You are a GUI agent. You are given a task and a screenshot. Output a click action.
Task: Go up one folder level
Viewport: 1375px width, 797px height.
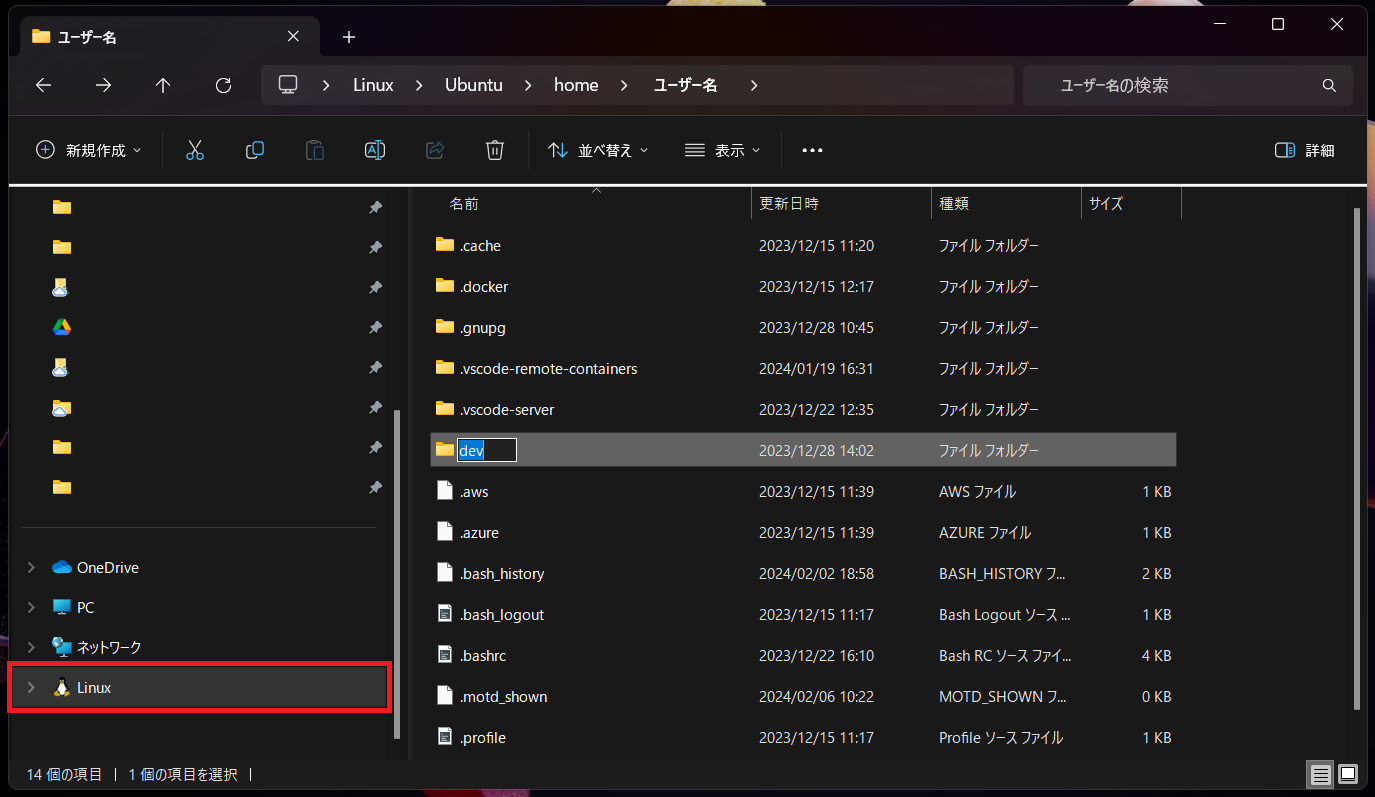tap(163, 86)
